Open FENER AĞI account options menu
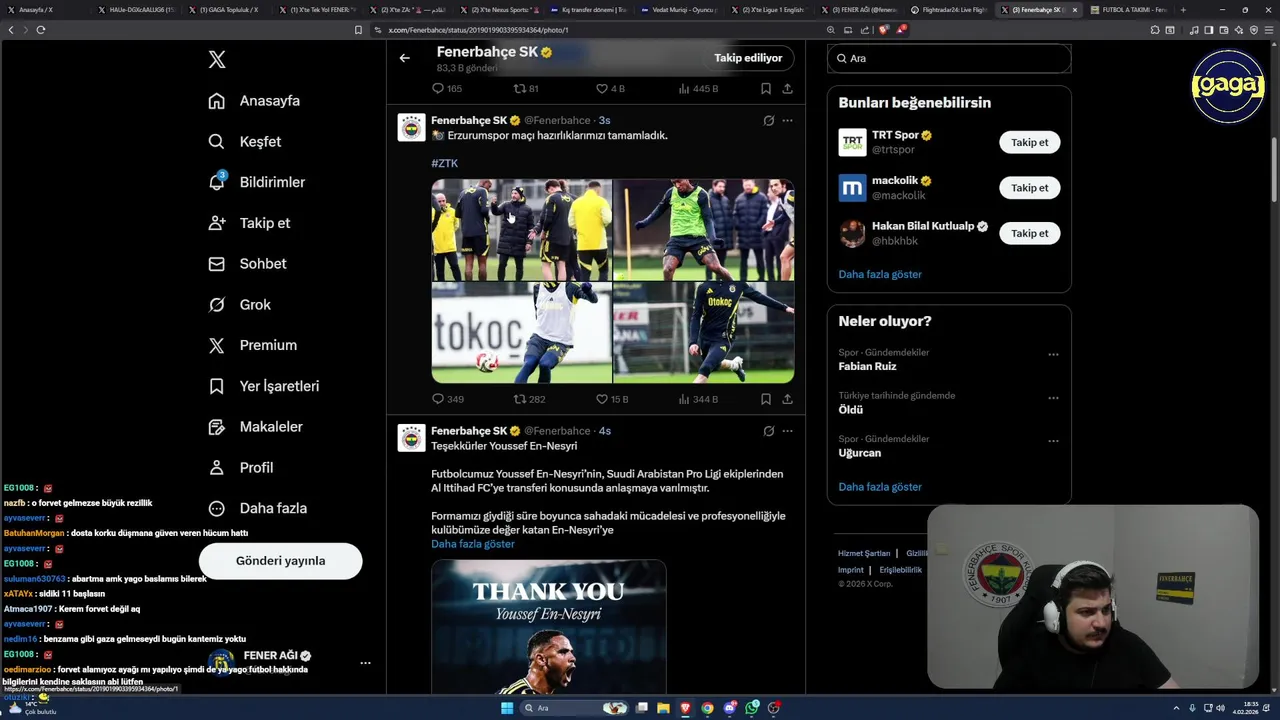Image resolution: width=1280 pixels, height=720 pixels. [365, 663]
